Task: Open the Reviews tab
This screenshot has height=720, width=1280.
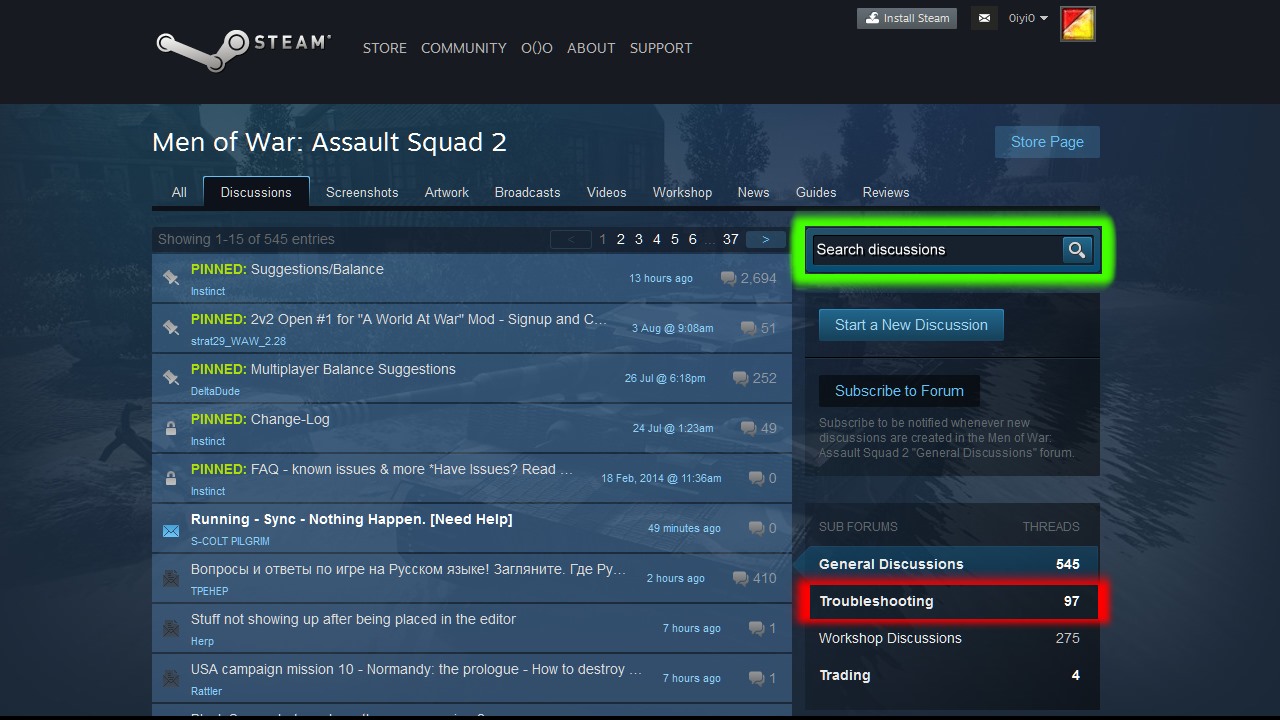Action: [x=886, y=192]
